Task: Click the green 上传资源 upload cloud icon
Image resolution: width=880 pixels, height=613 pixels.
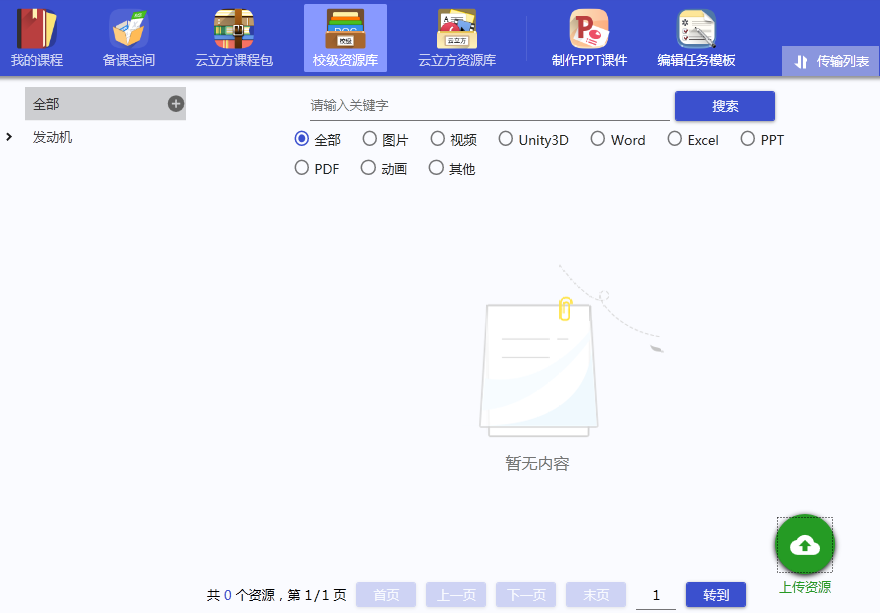Action: tap(805, 545)
